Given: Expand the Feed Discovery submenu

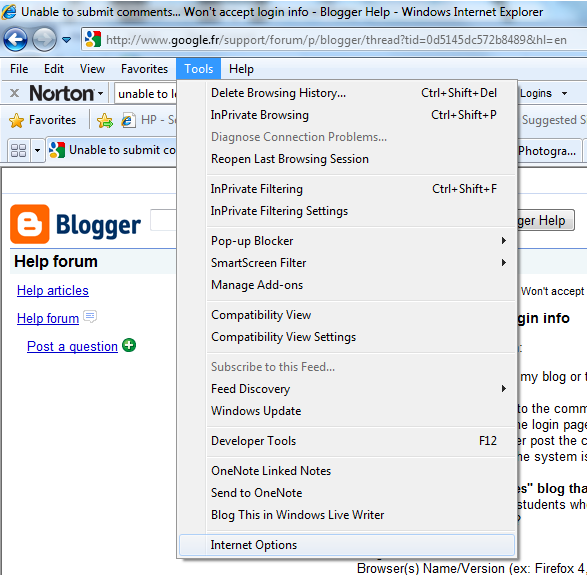Looking at the screenshot, I should (x=504, y=389).
